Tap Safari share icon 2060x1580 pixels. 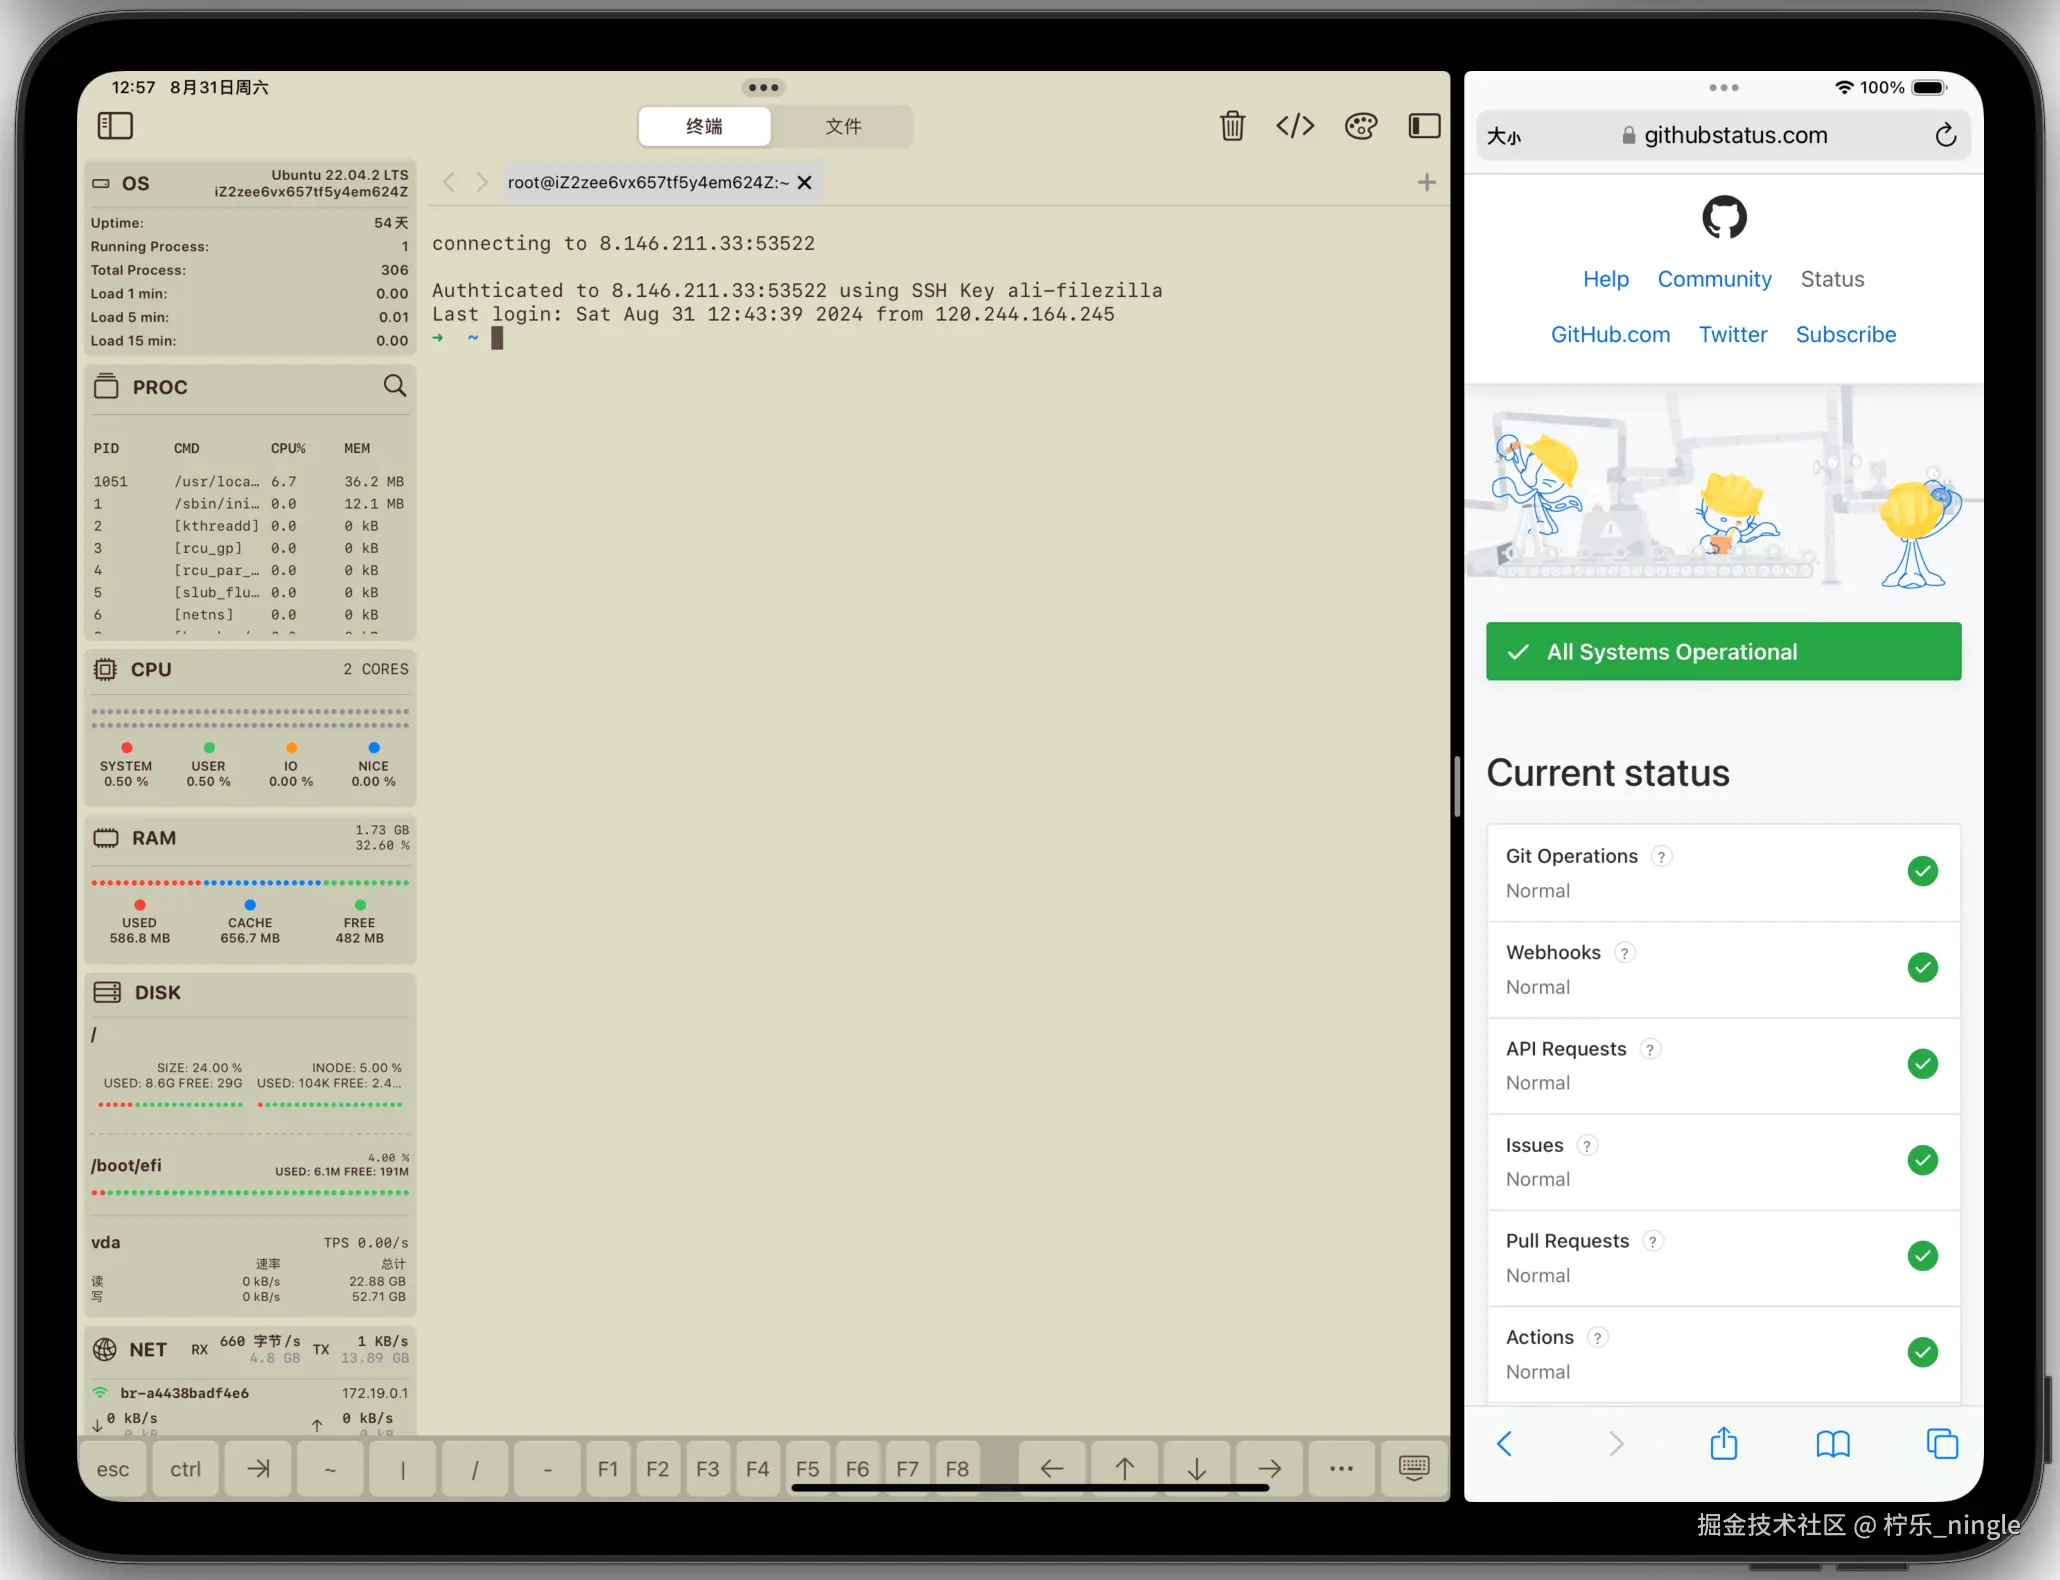point(1724,1444)
